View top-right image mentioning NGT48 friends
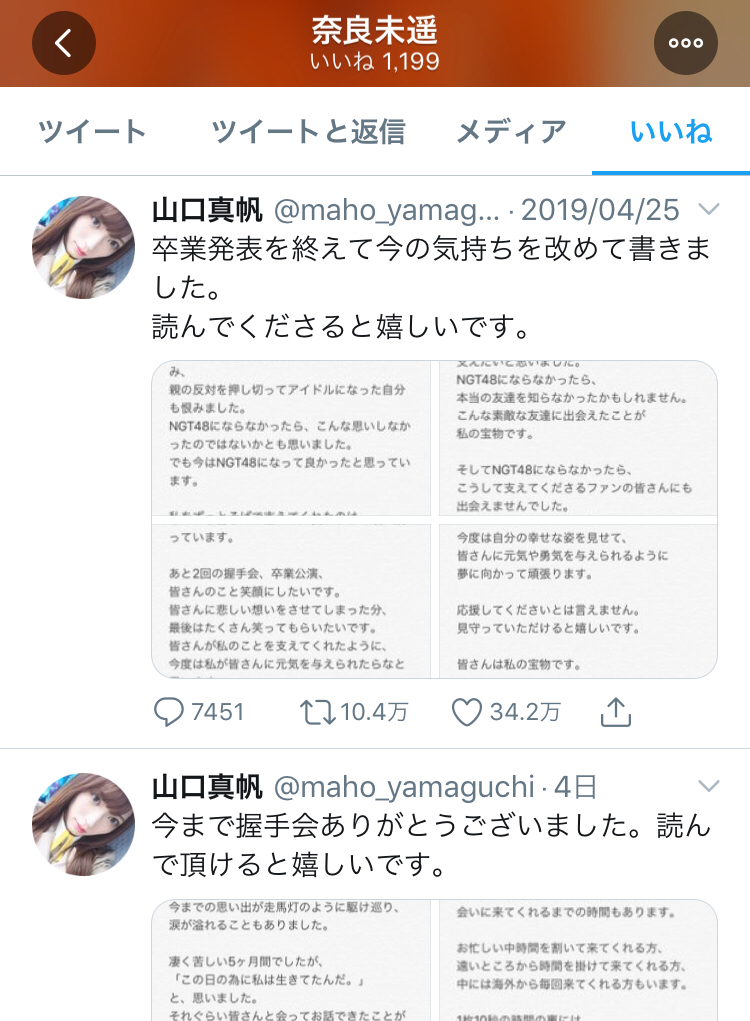This screenshot has height=1021, width=750. (578, 438)
